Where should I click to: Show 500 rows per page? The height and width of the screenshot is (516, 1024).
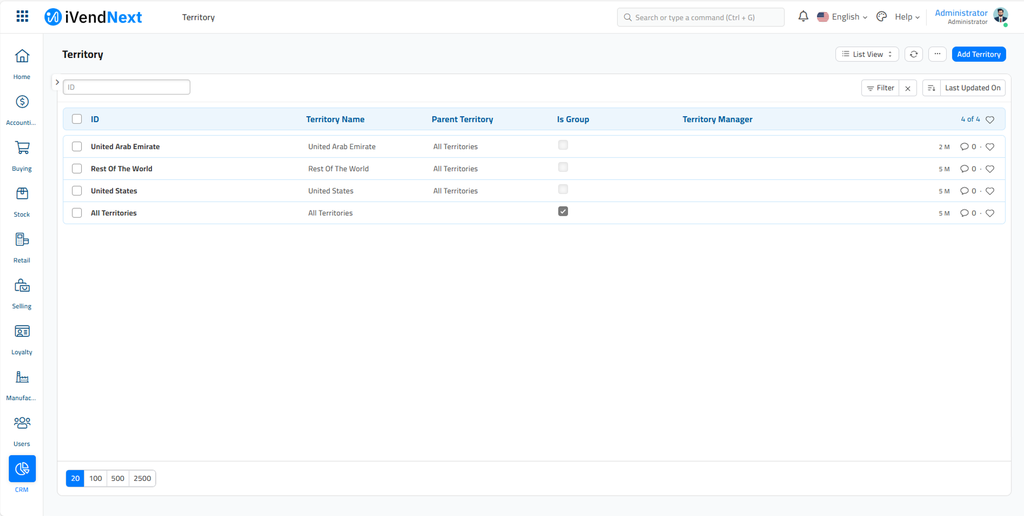click(x=118, y=479)
